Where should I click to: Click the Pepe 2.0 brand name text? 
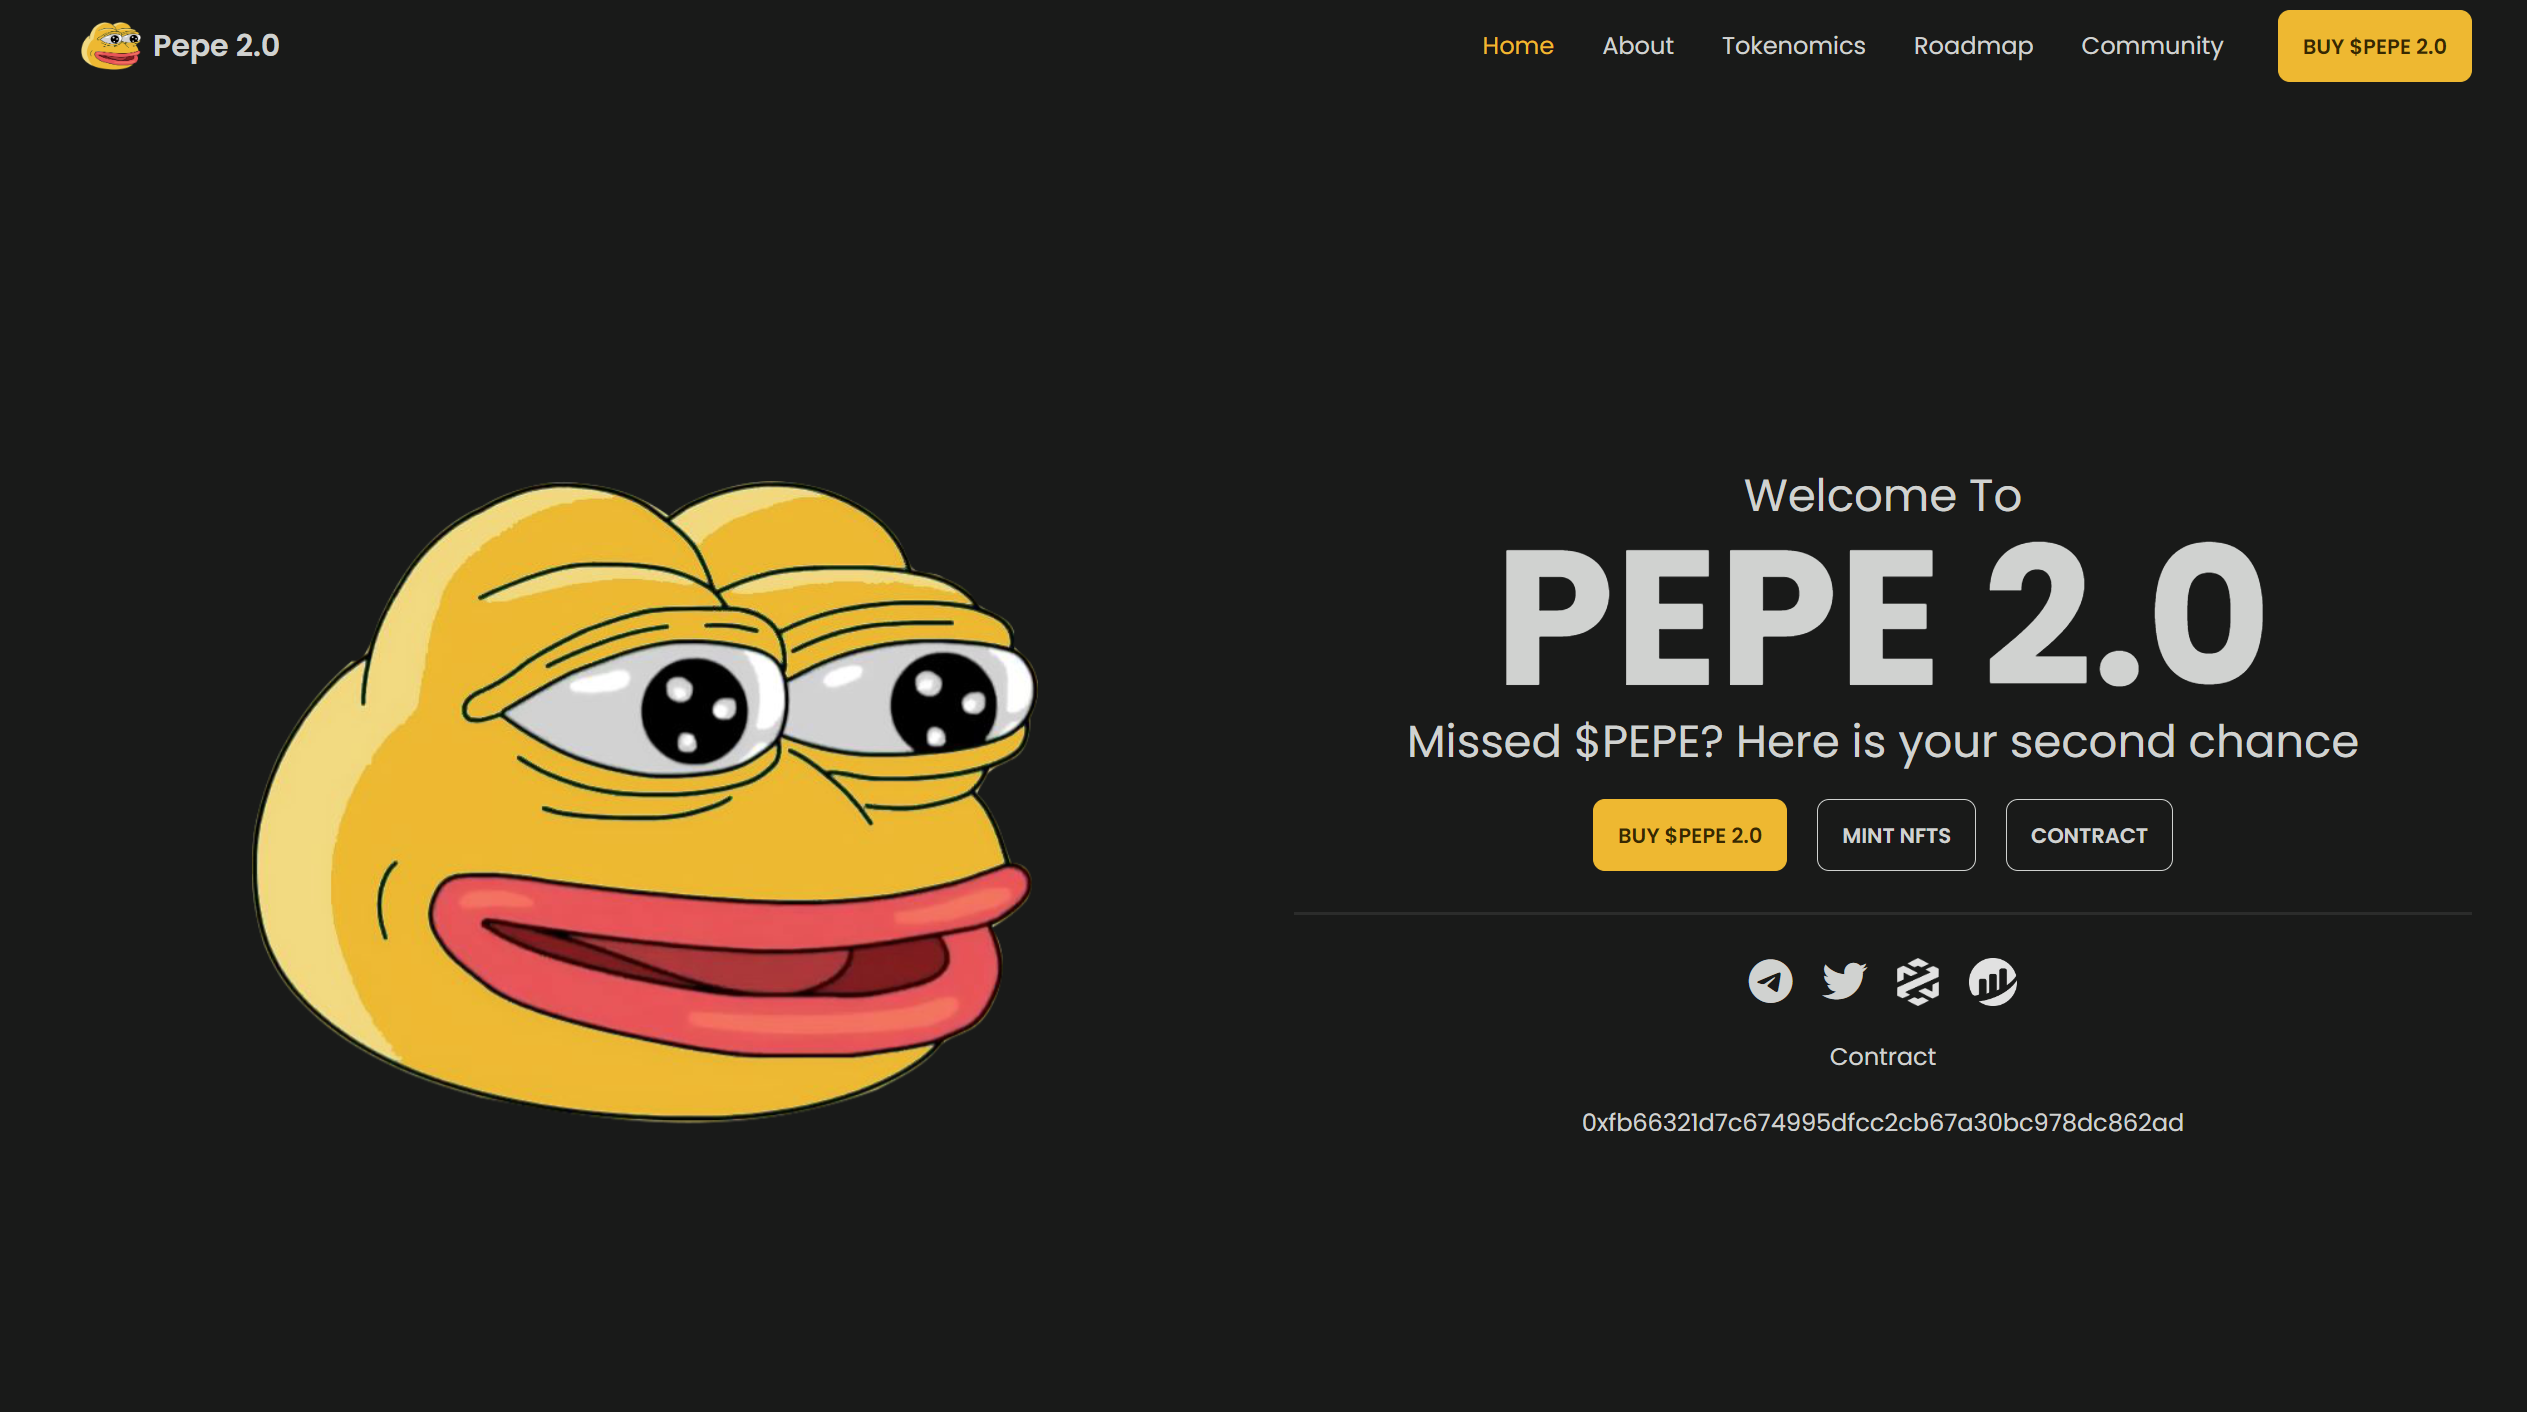216,46
